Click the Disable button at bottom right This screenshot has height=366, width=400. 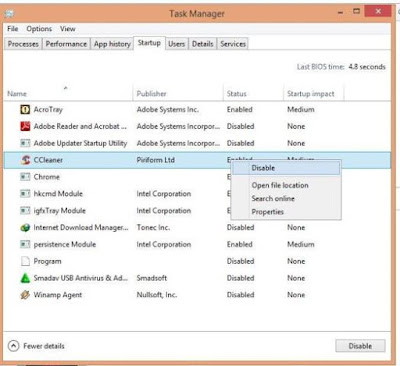(x=360, y=346)
